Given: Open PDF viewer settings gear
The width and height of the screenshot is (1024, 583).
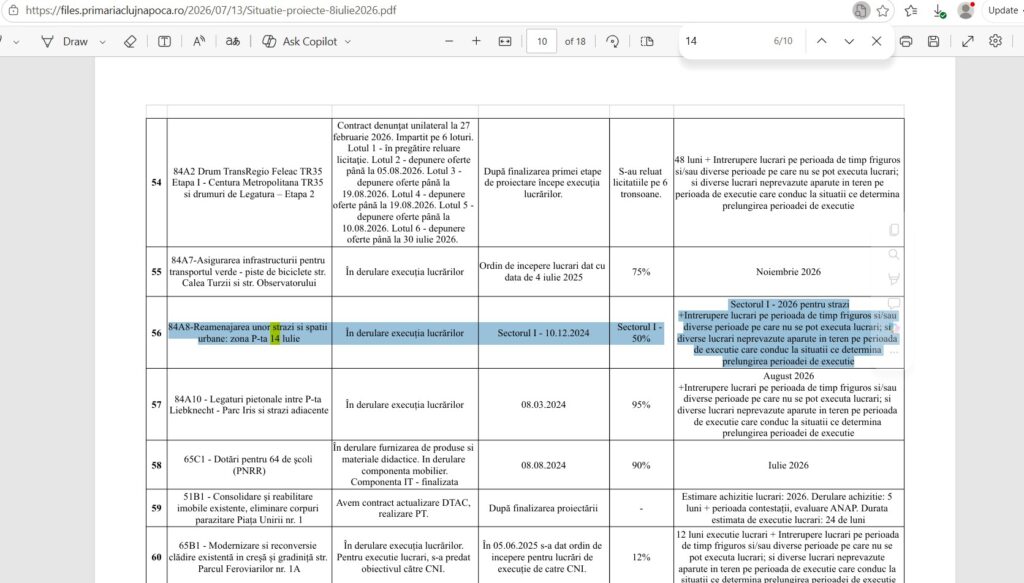Looking at the screenshot, I should (x=995, y=41).
